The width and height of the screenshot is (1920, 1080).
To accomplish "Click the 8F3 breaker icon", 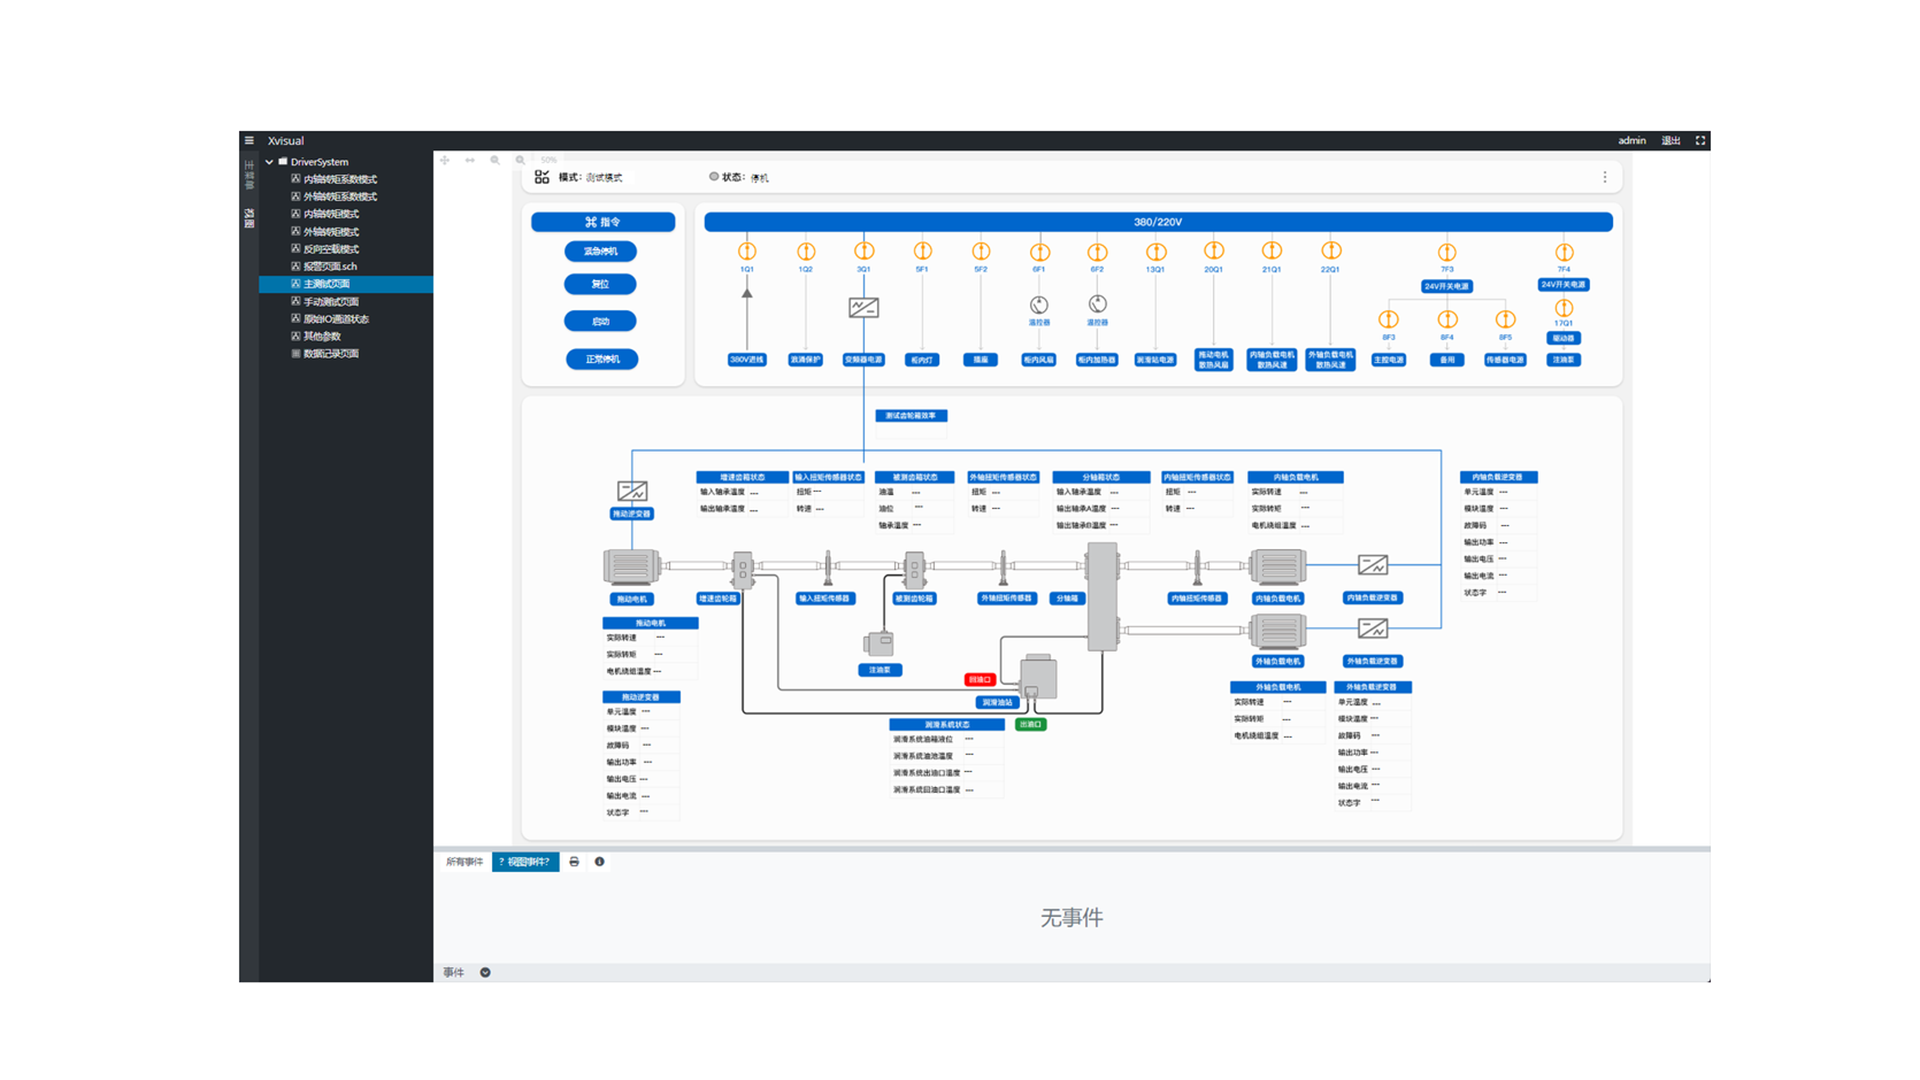I will 1388,320.
